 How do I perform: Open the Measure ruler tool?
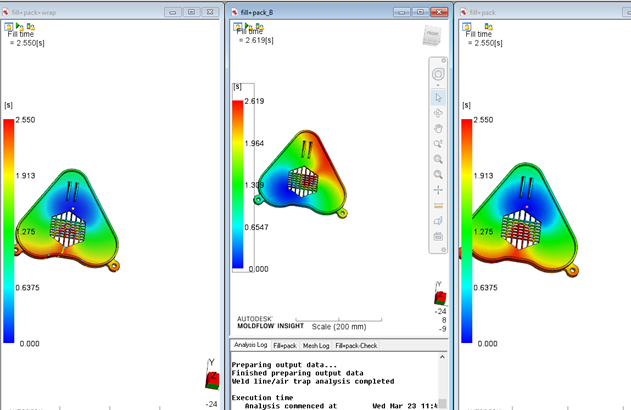pyautogui.click(x=438, y=206)
